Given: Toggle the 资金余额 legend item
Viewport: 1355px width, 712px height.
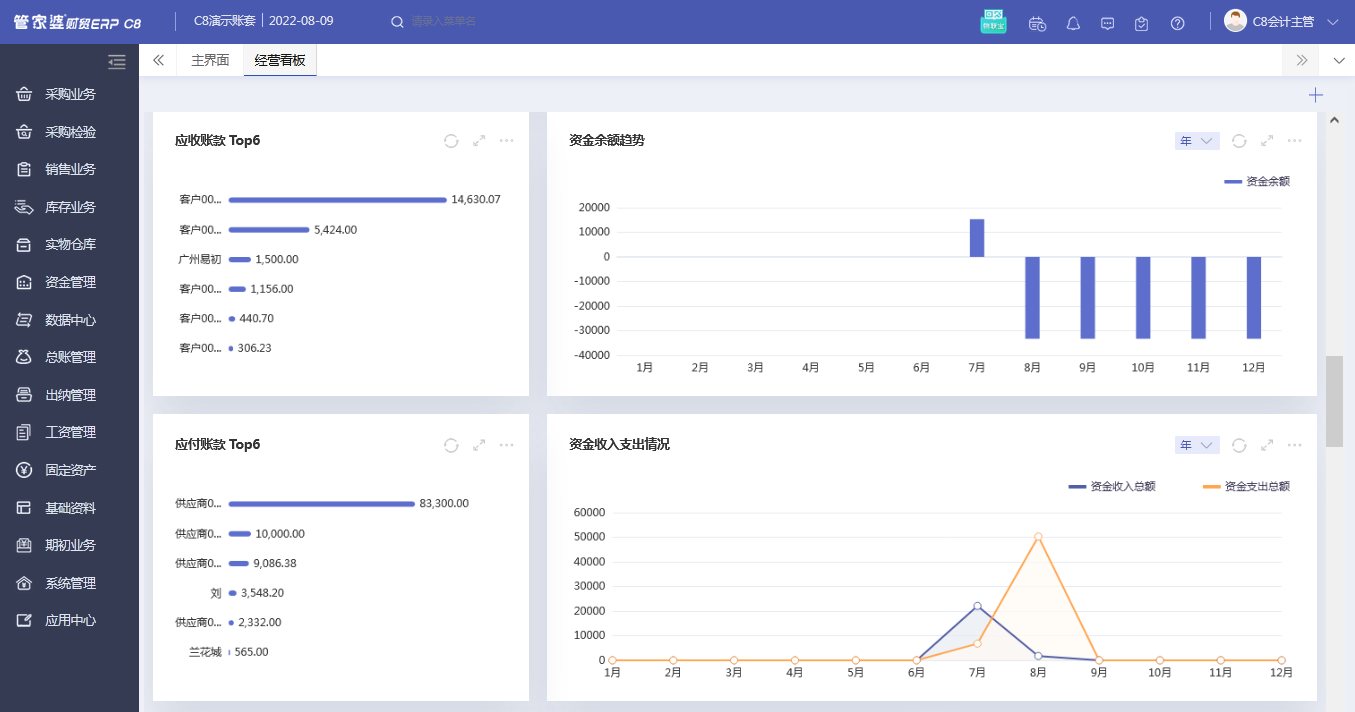Looking at the screenshot, I should tap(1255, 181).
